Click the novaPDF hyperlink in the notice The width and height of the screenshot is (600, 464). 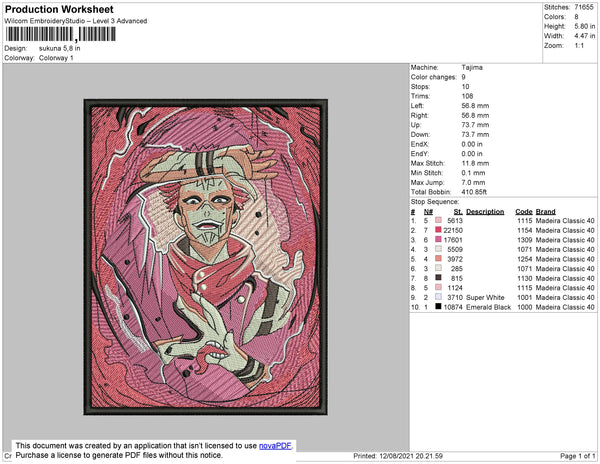(x=275, y=446)
